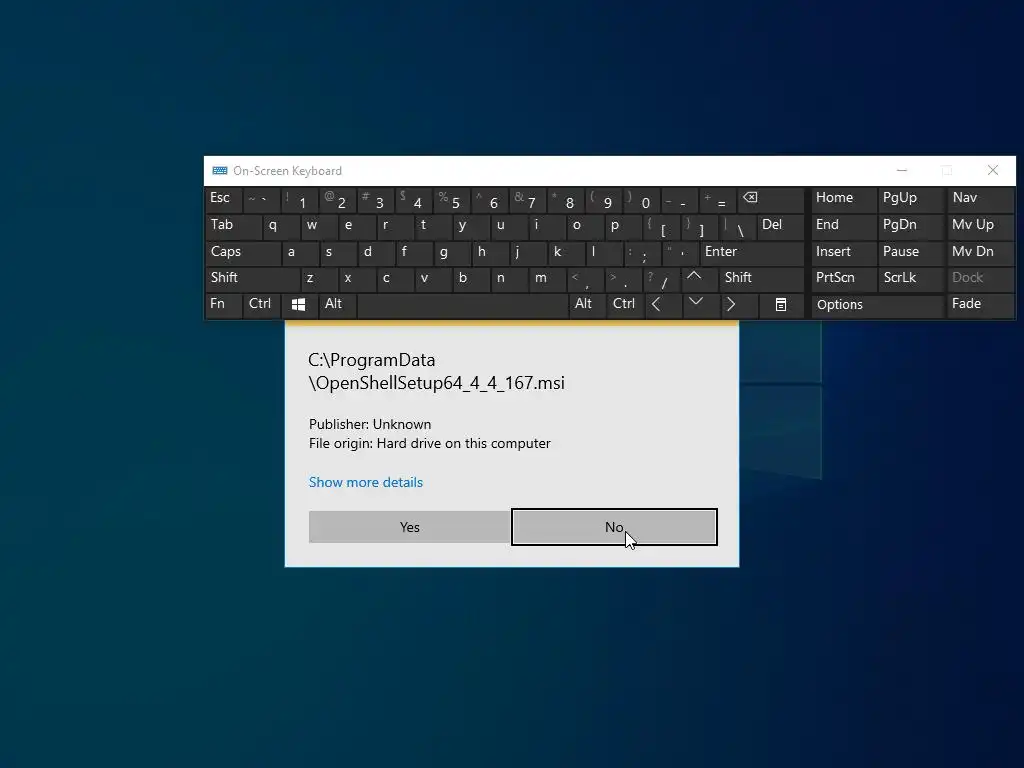
Task: Open the Show more details link
Action: coord(366,483)
